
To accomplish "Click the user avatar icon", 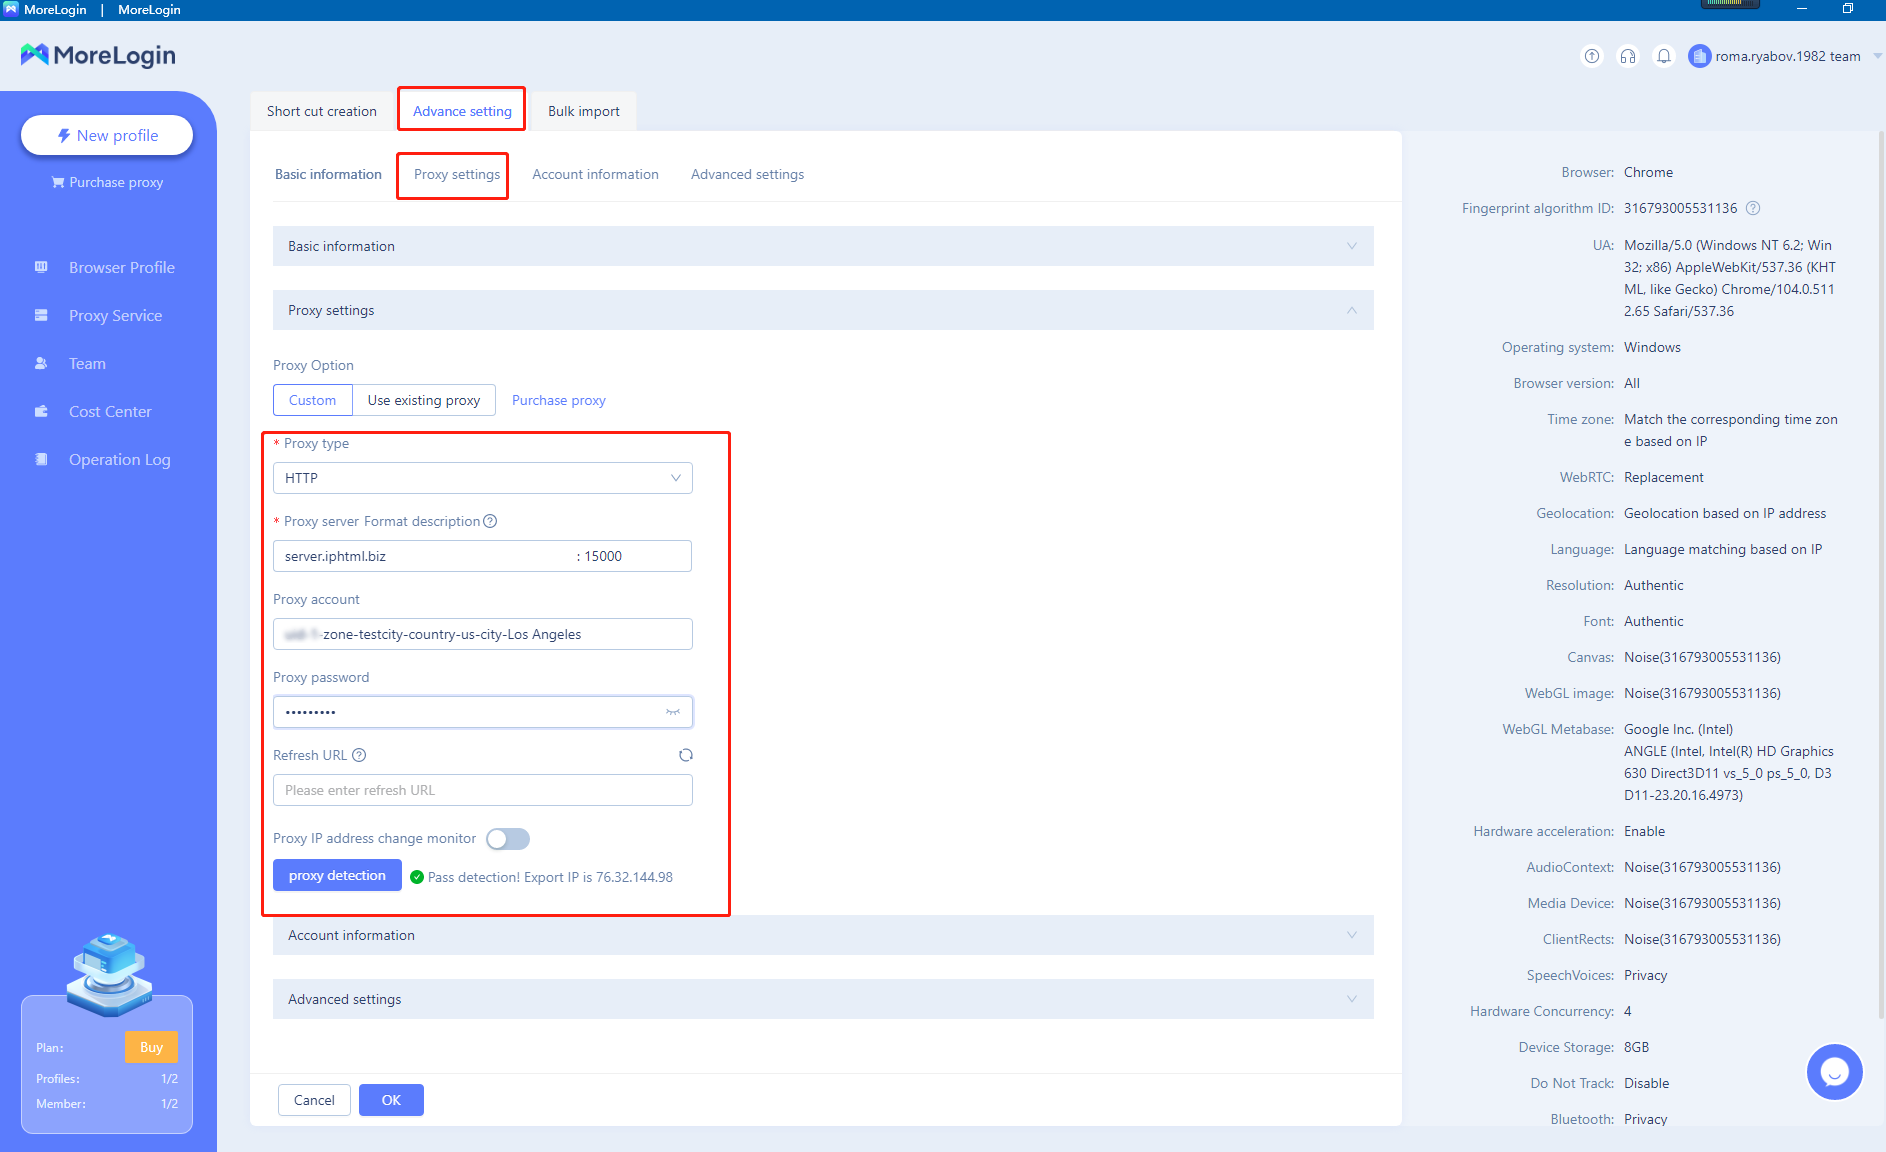I will [1699, 56].
